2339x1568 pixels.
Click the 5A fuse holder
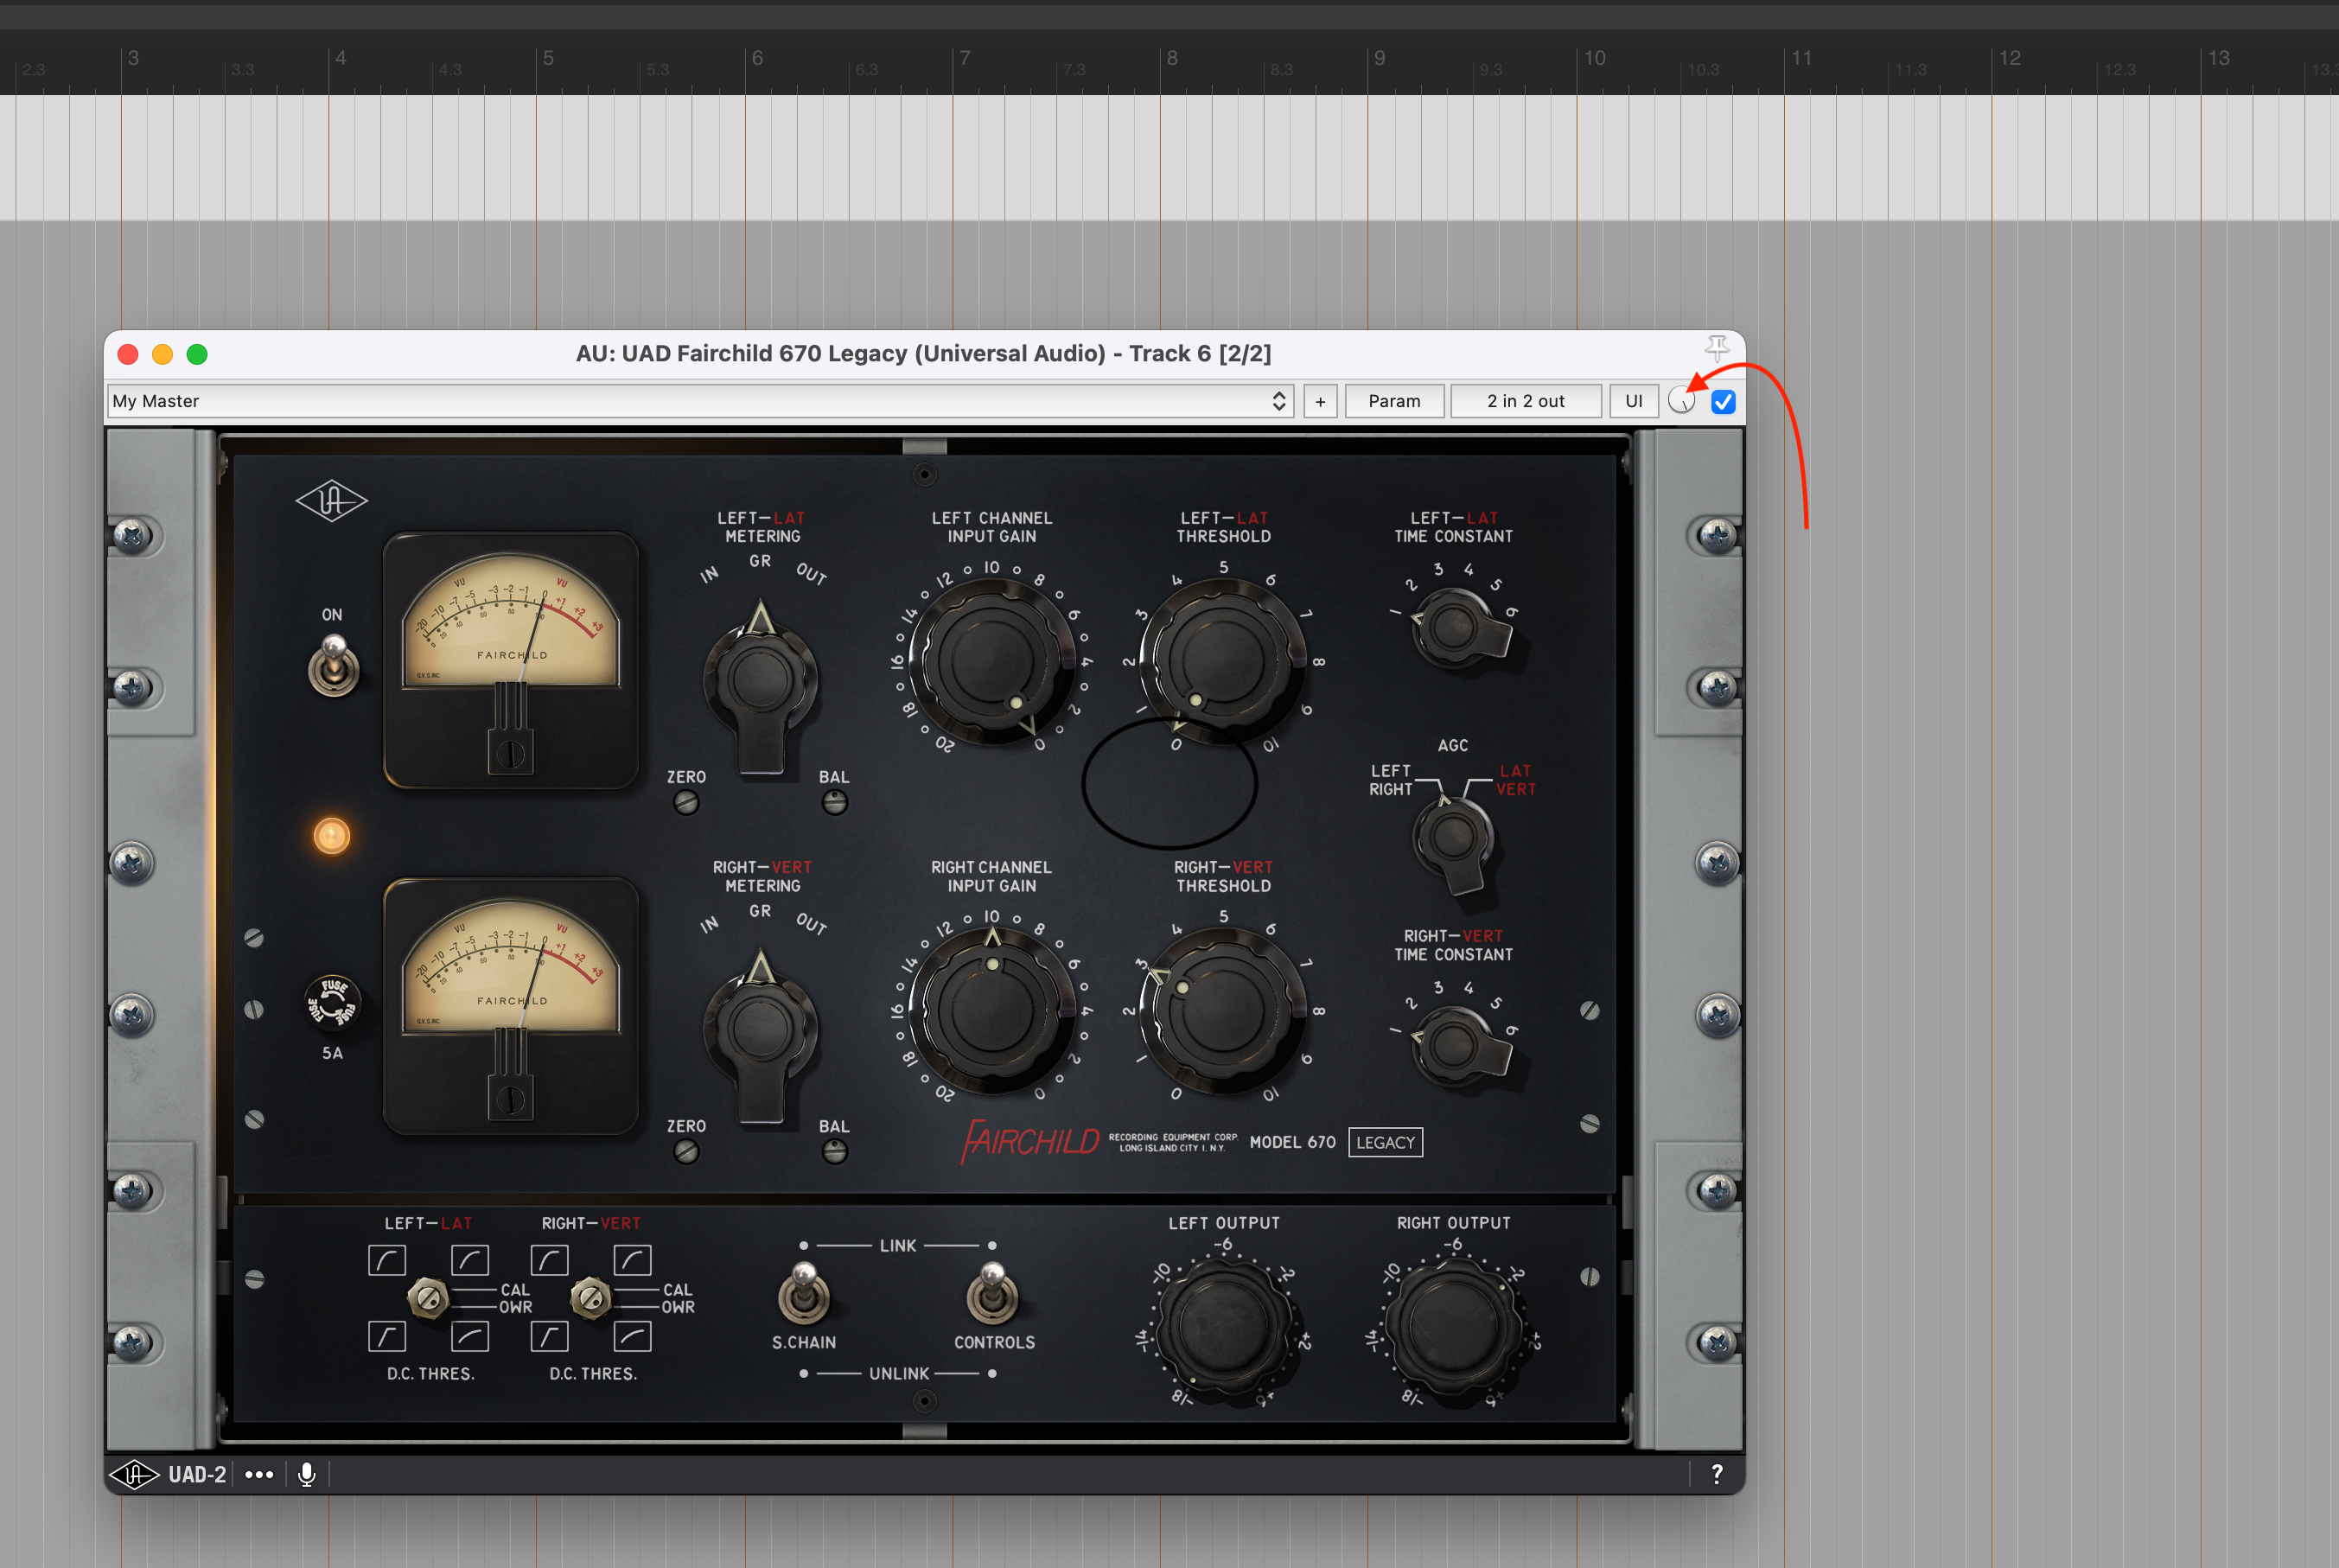[x=332, y=1003]
